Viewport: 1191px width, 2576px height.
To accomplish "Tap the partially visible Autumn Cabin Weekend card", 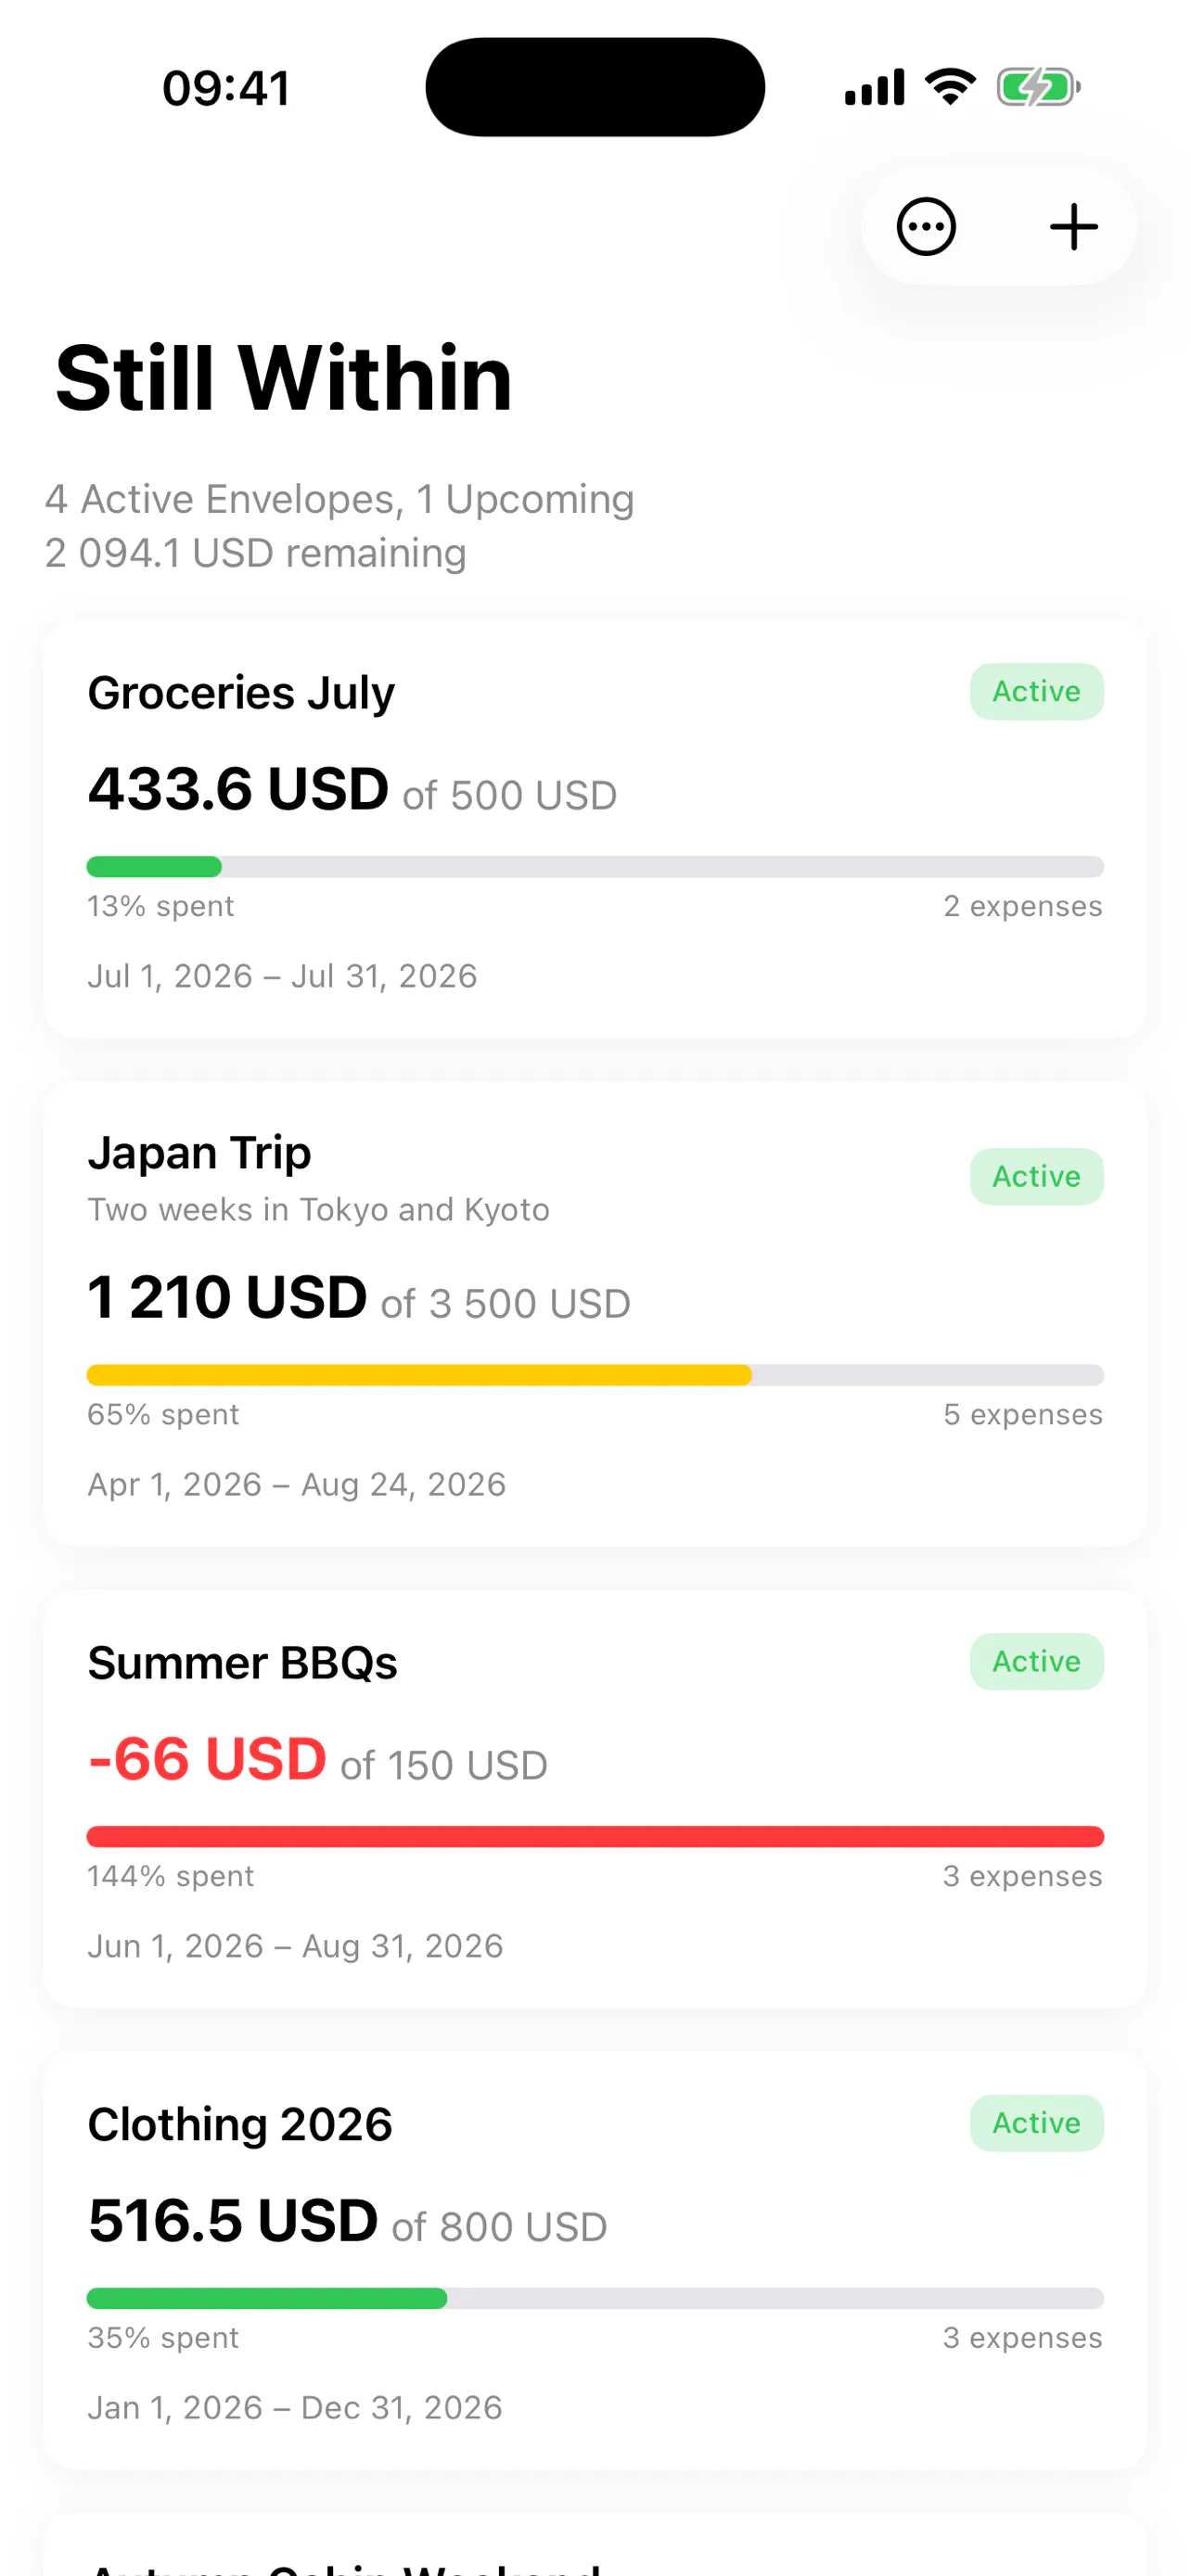I will [x=595, y=2546].
